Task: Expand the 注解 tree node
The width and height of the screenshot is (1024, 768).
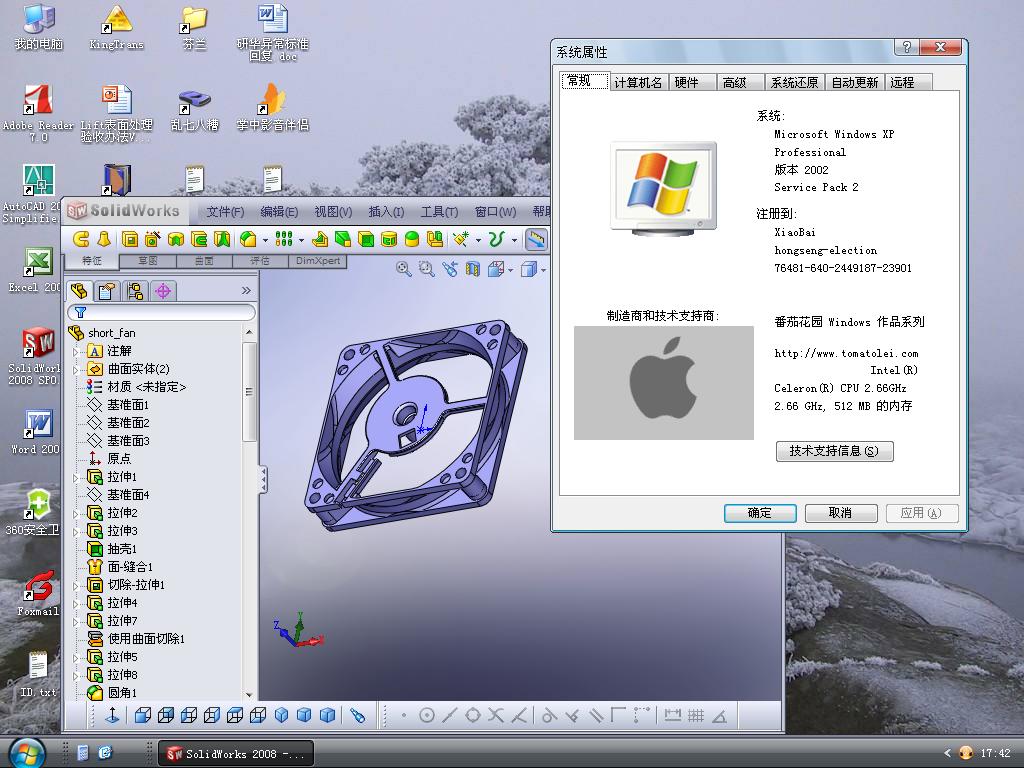Action: point(75,351)
